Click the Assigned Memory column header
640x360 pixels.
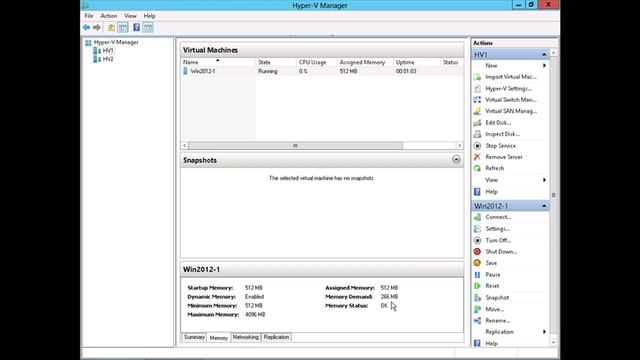pos(365,62)
